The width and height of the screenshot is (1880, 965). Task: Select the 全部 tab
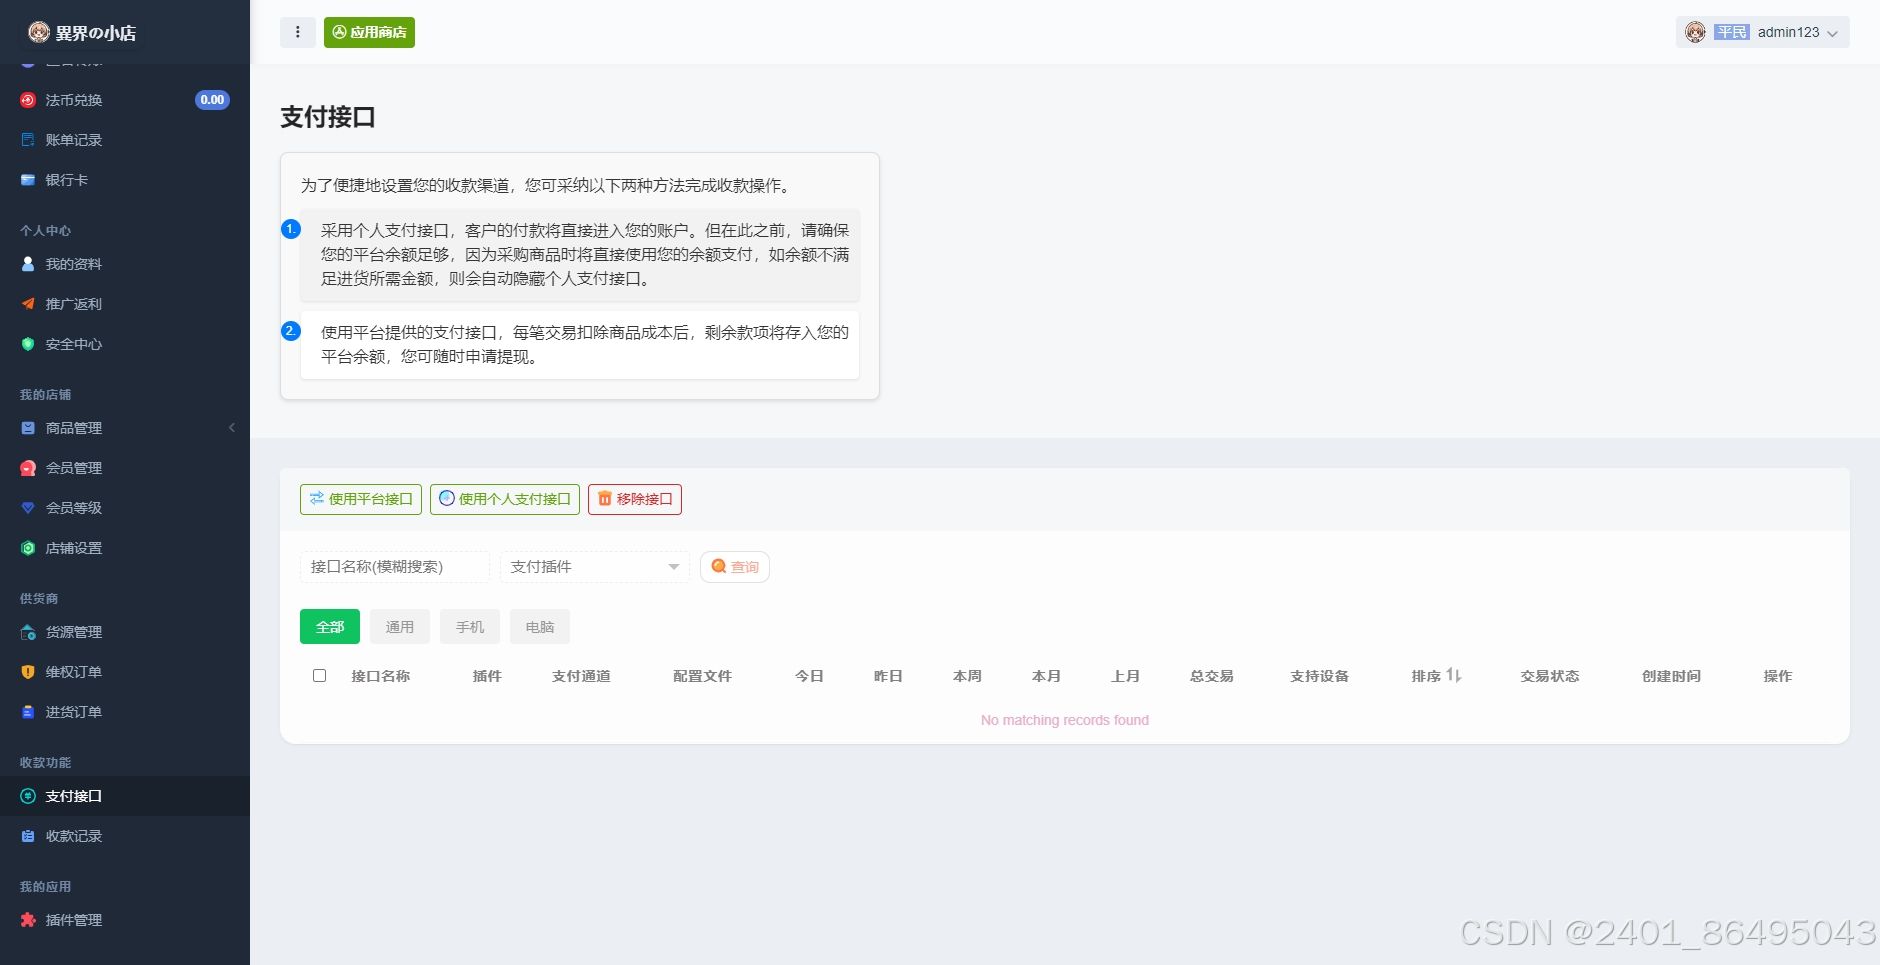[x=329, y=626]
